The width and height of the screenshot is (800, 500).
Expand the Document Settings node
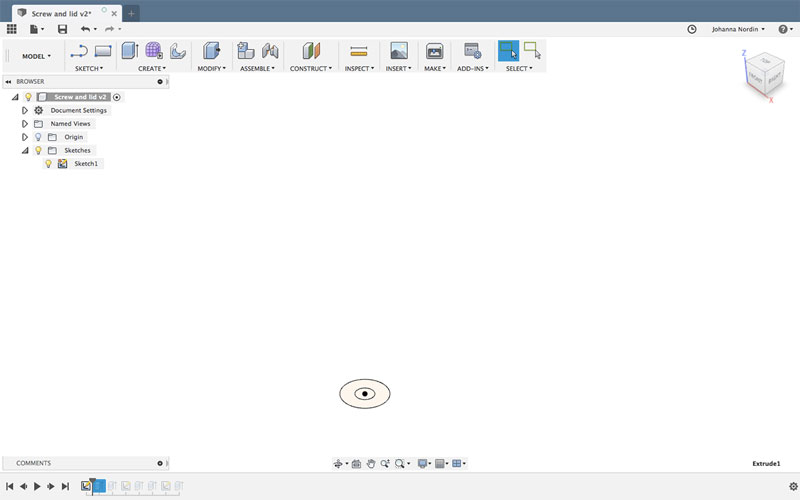tap(24, 110)
